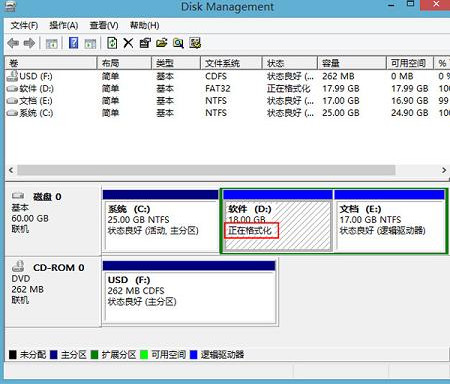Click the USD (F:) volume disc icon
This screenshot has height=384, width=450.
(12, 76)
